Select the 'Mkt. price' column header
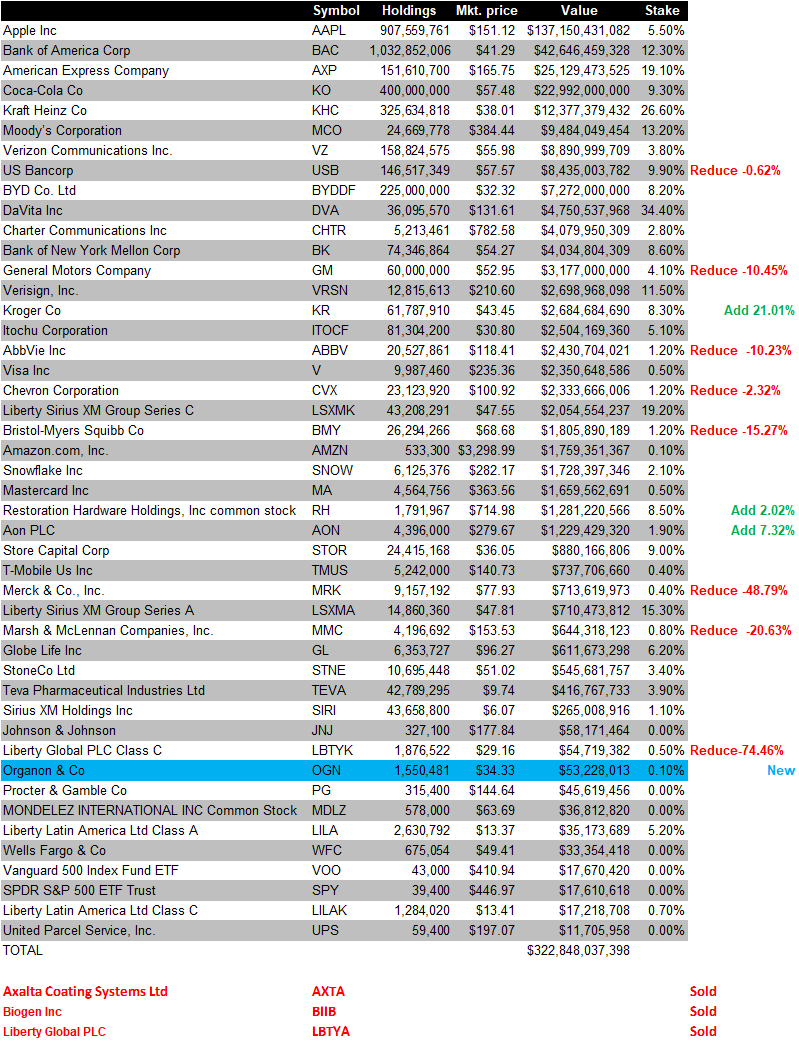This screenshot has width=799, height=1042. [487, 11]
